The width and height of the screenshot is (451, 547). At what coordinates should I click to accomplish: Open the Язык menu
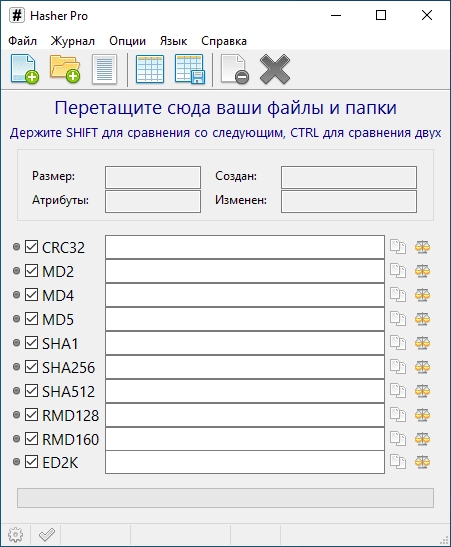[x=173, y=41]
